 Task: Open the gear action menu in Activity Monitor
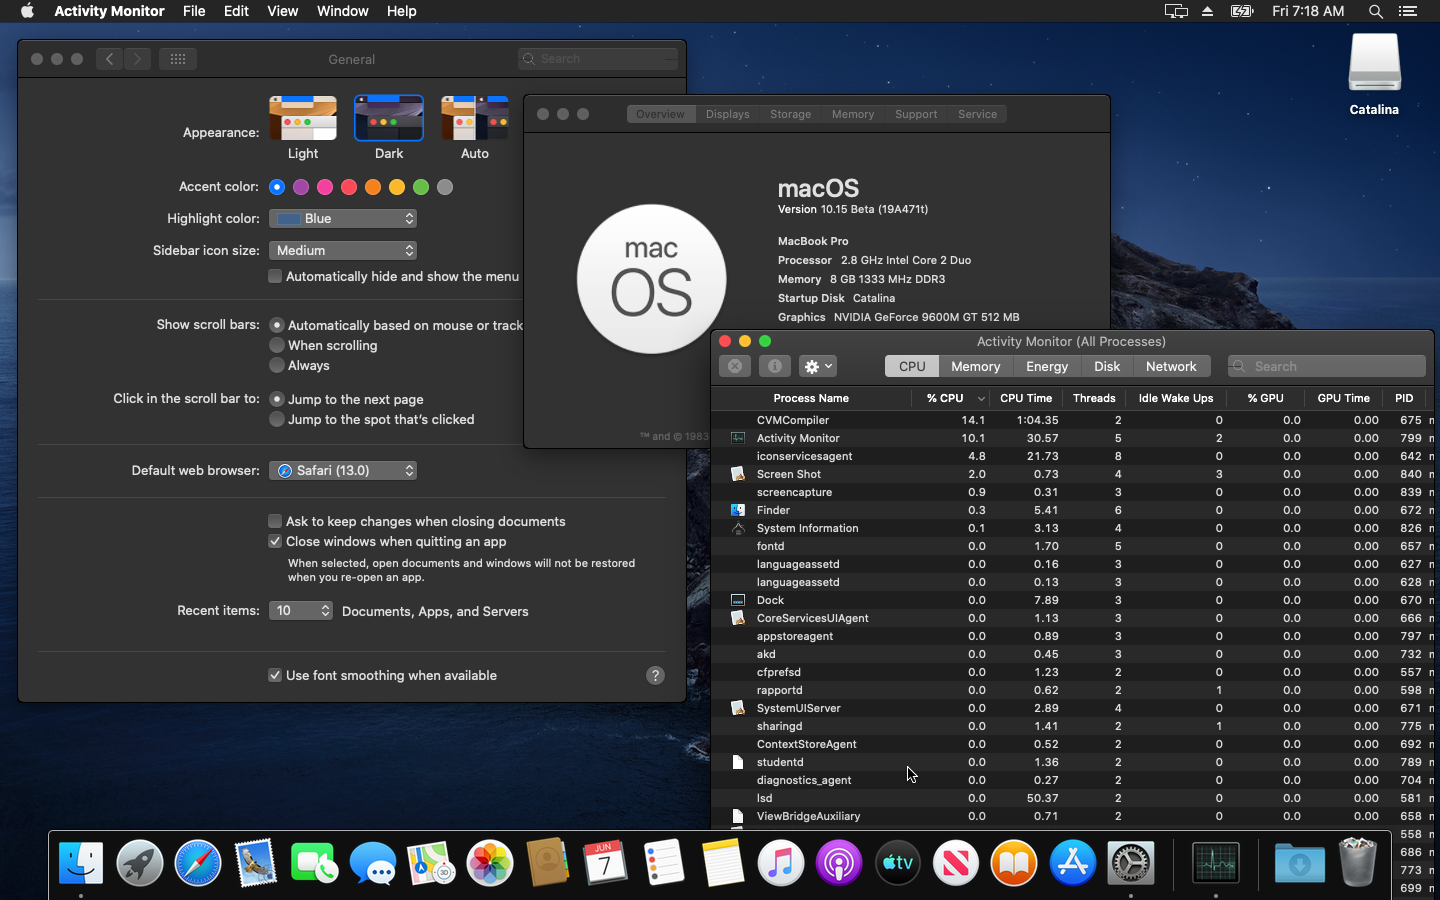817,367
